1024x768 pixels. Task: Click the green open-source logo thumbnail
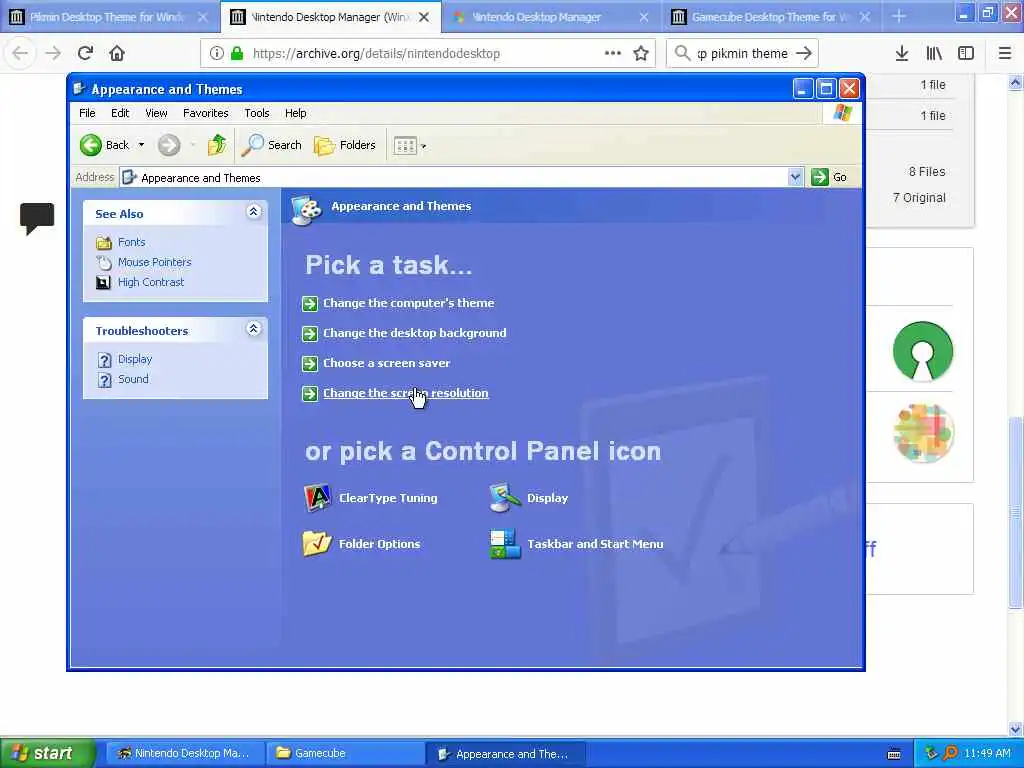(x=923, y=351)
